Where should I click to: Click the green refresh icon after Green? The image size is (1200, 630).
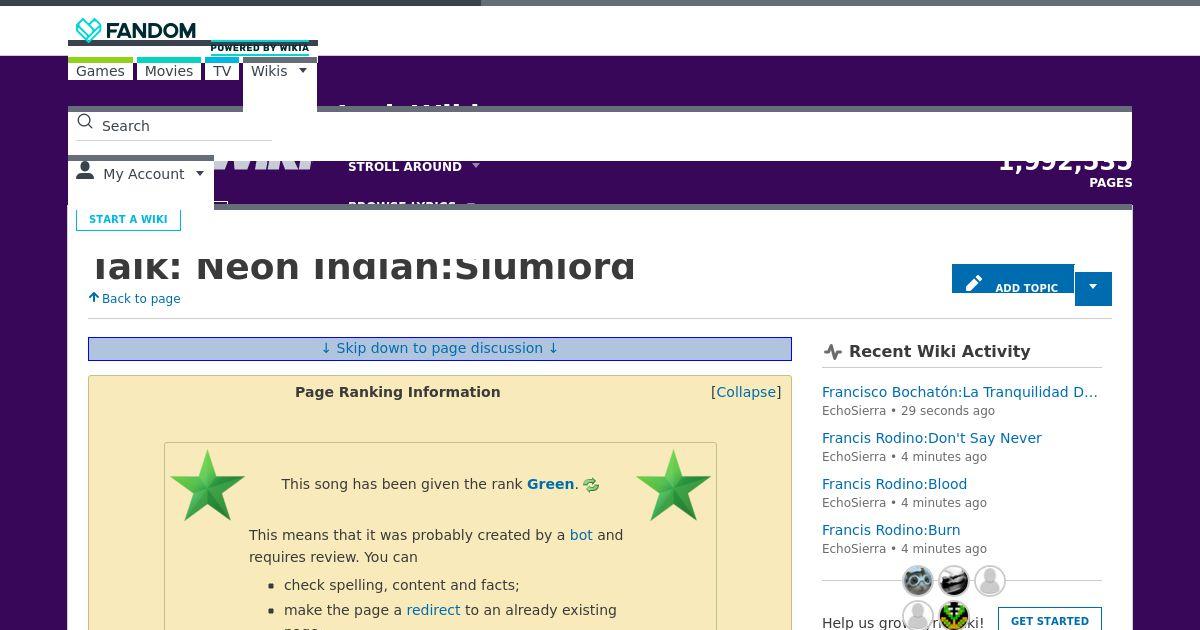591,485
